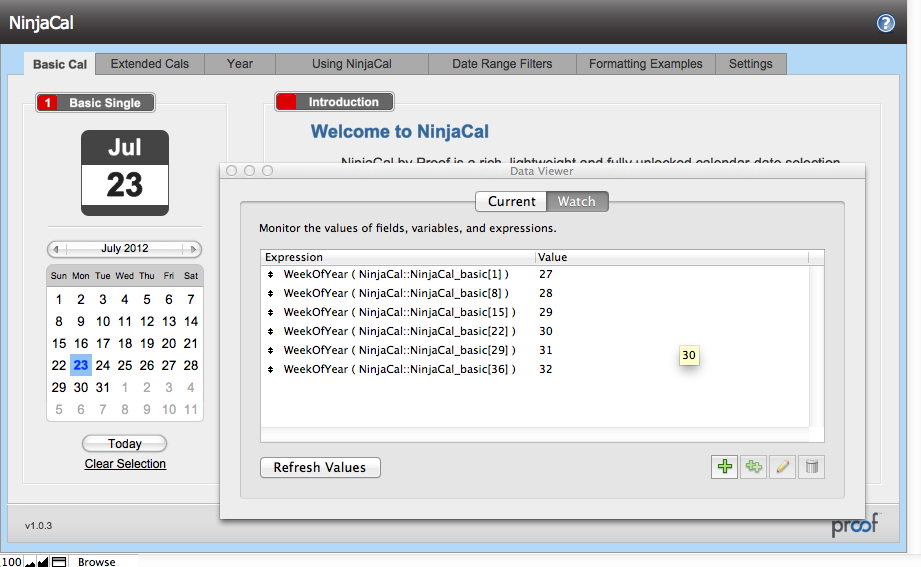Go to next month in calendar

pos(193,249)
